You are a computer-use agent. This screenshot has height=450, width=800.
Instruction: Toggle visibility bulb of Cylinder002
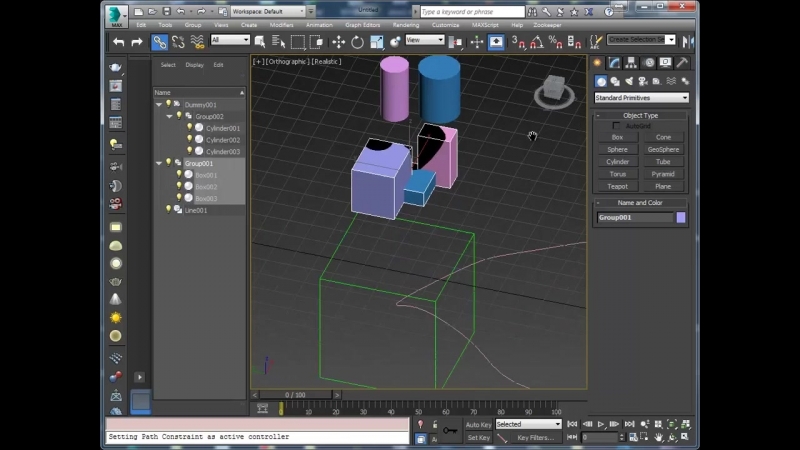click(189, 139)
